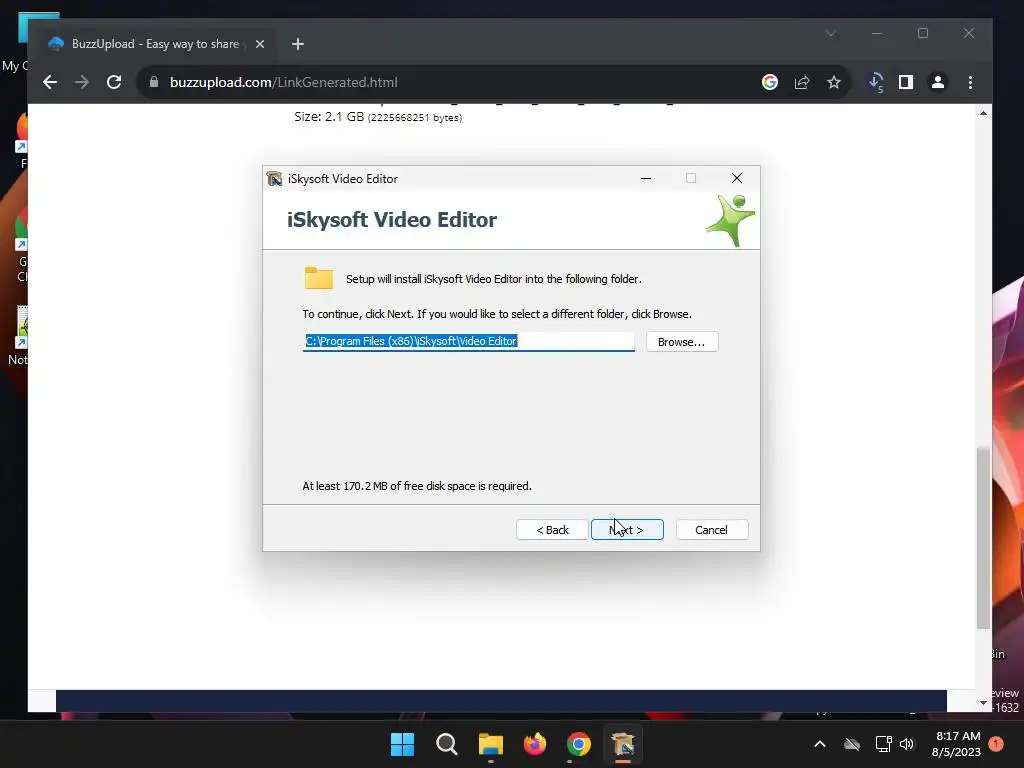Open the notification badge in taskbar

coord(996,744)
